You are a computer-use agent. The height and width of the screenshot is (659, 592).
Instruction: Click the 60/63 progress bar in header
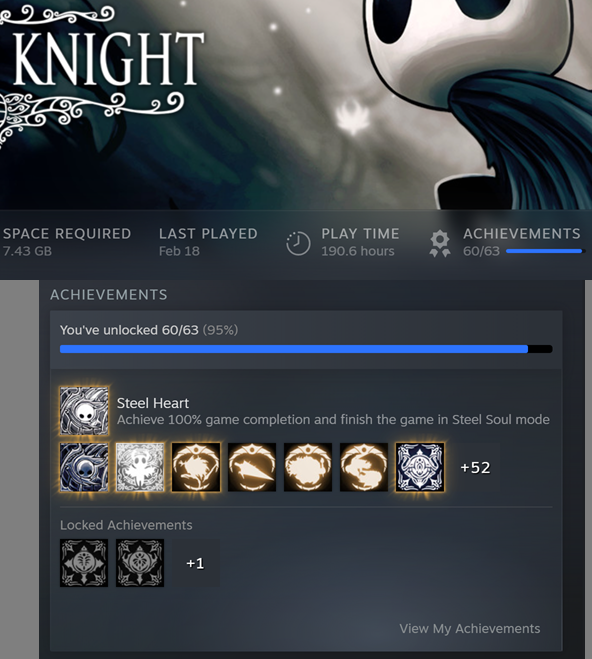coord(545,251)
